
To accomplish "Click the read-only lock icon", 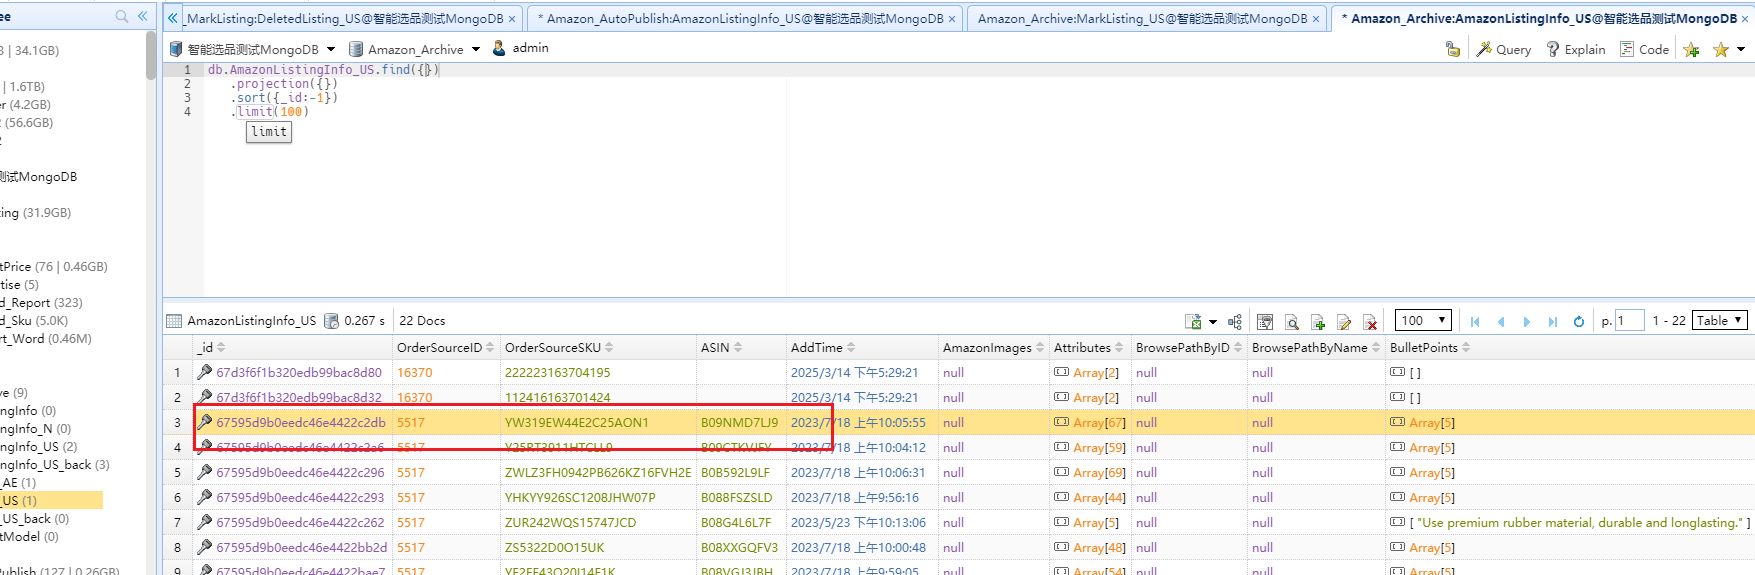I will 1453,49.
